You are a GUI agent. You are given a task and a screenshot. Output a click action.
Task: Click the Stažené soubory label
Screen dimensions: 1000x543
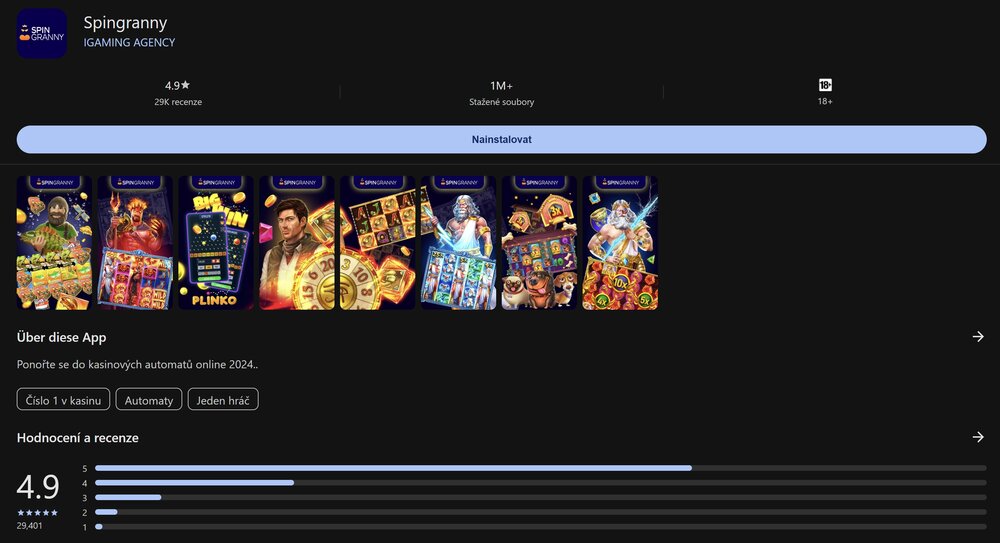[x=501, y=102]
